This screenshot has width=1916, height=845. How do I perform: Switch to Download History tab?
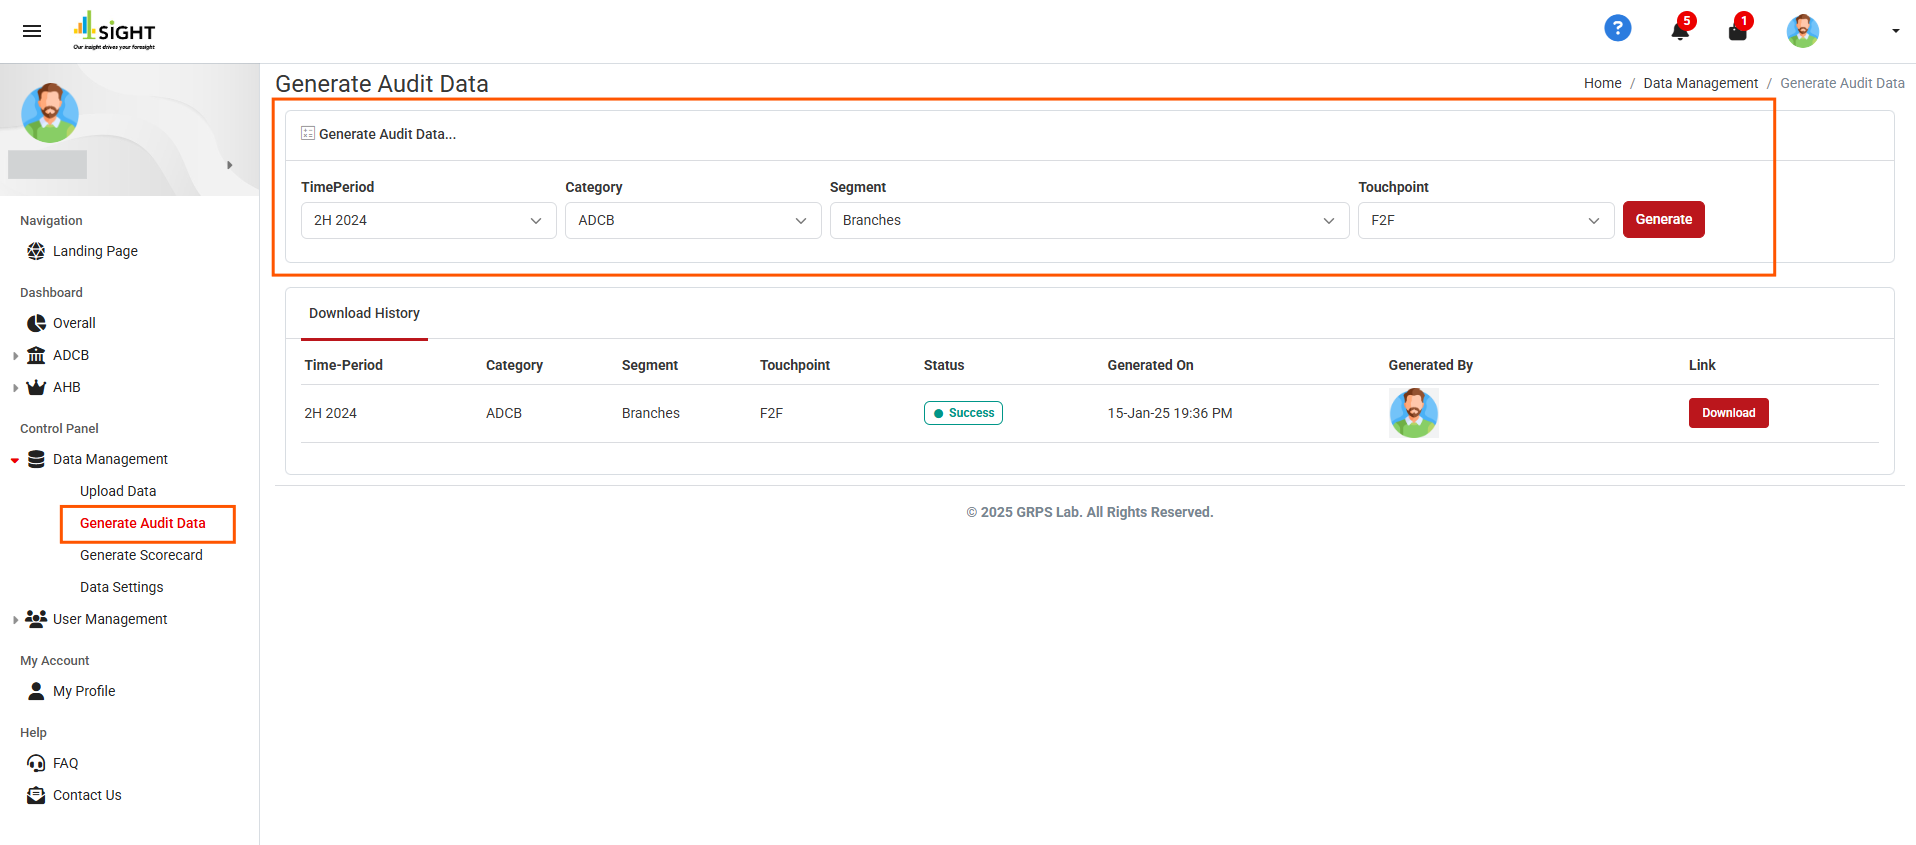click(364, 313)
